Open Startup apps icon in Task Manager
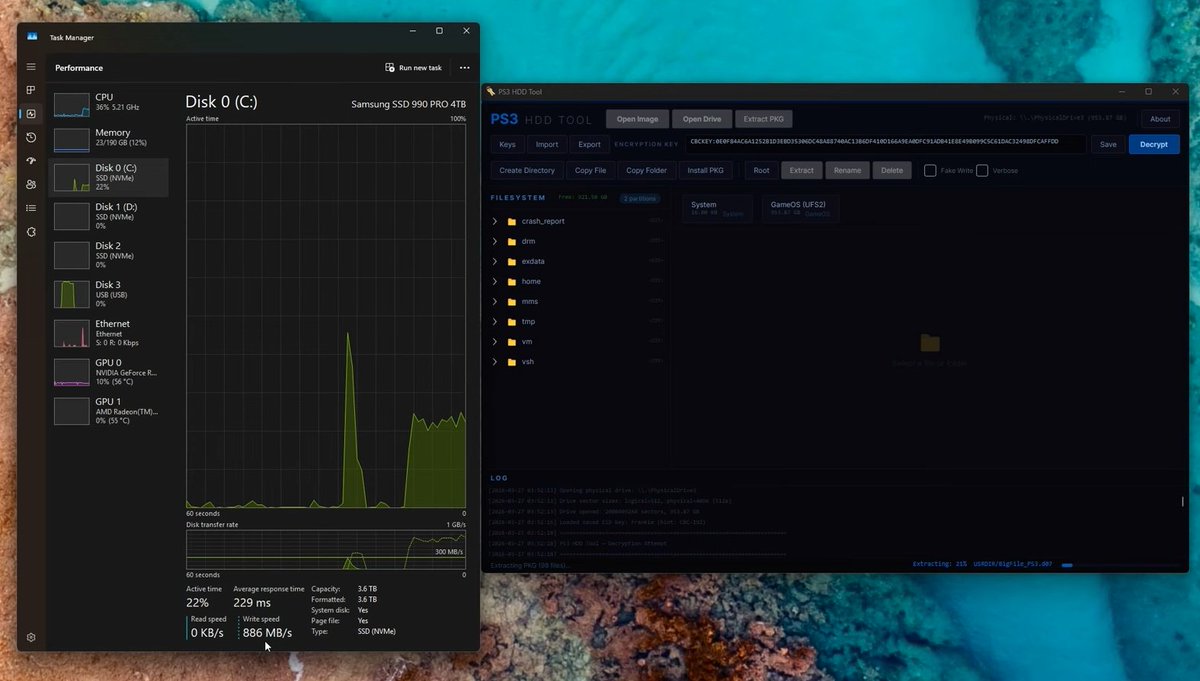Image resolution: width=1200 pixels, height=681 pixels. coord(31,161)
